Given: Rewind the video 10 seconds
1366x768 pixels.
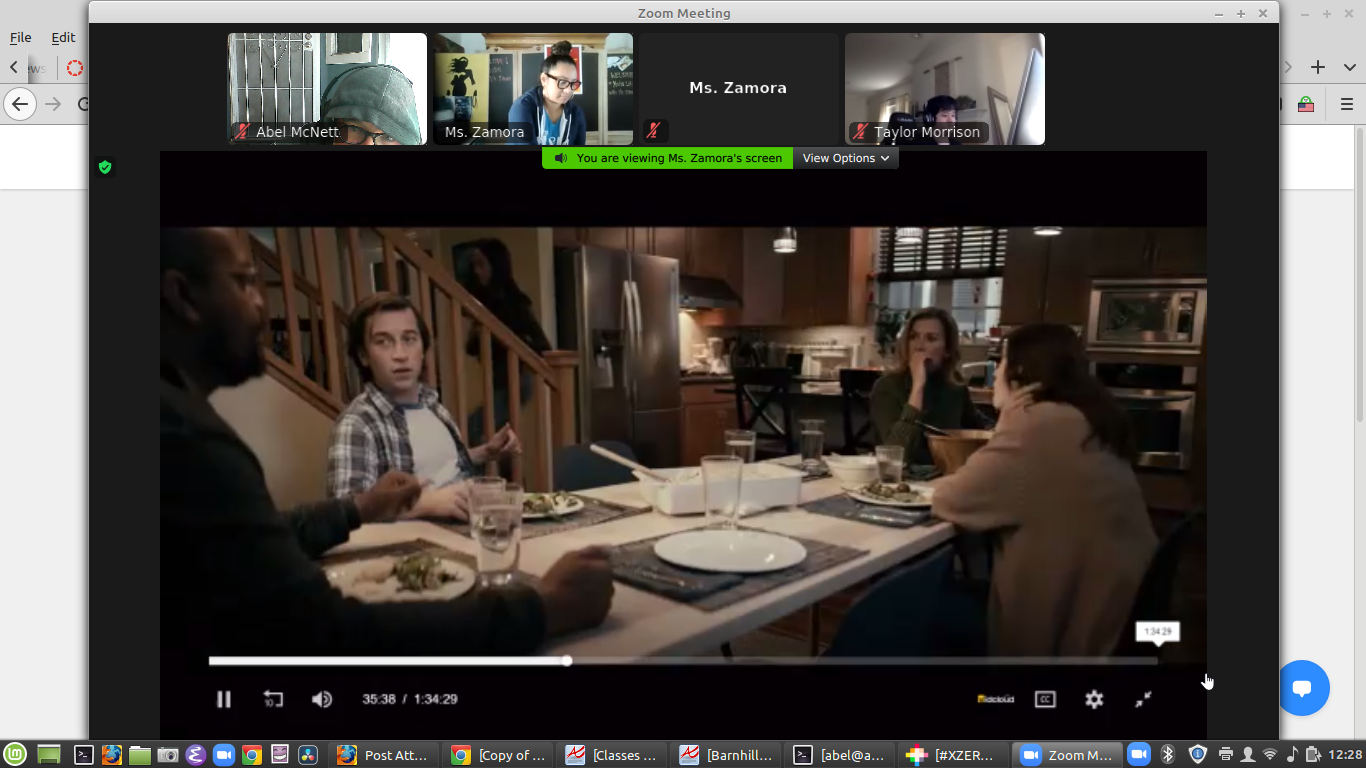Looking at the screenshot, I should point(273,699).
